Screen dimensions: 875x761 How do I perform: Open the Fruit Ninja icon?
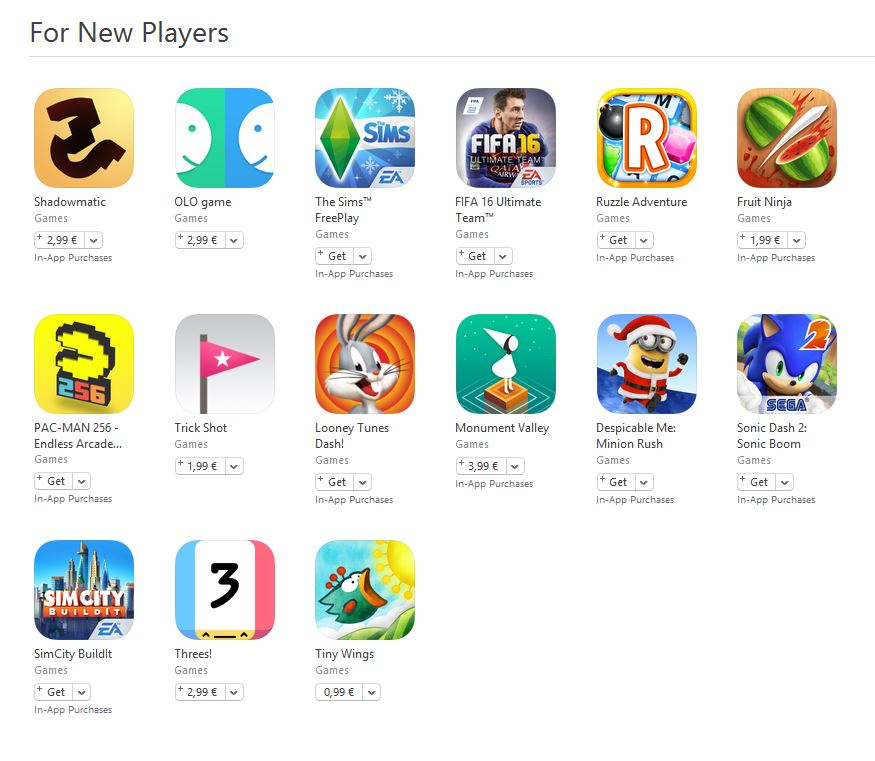coord(787,138)
